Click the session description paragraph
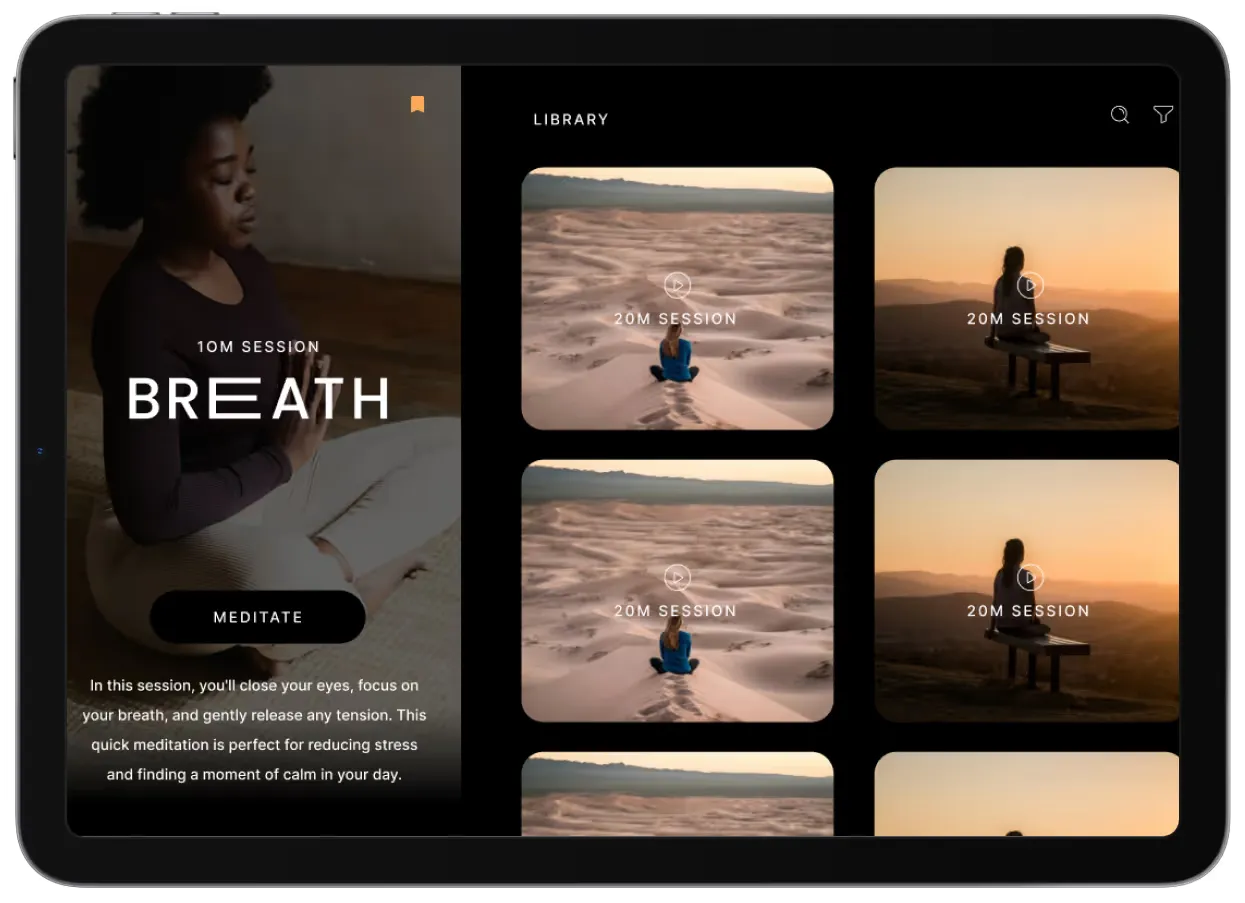This screenshot has width=1245, height=903. click(x=254, y=730)
